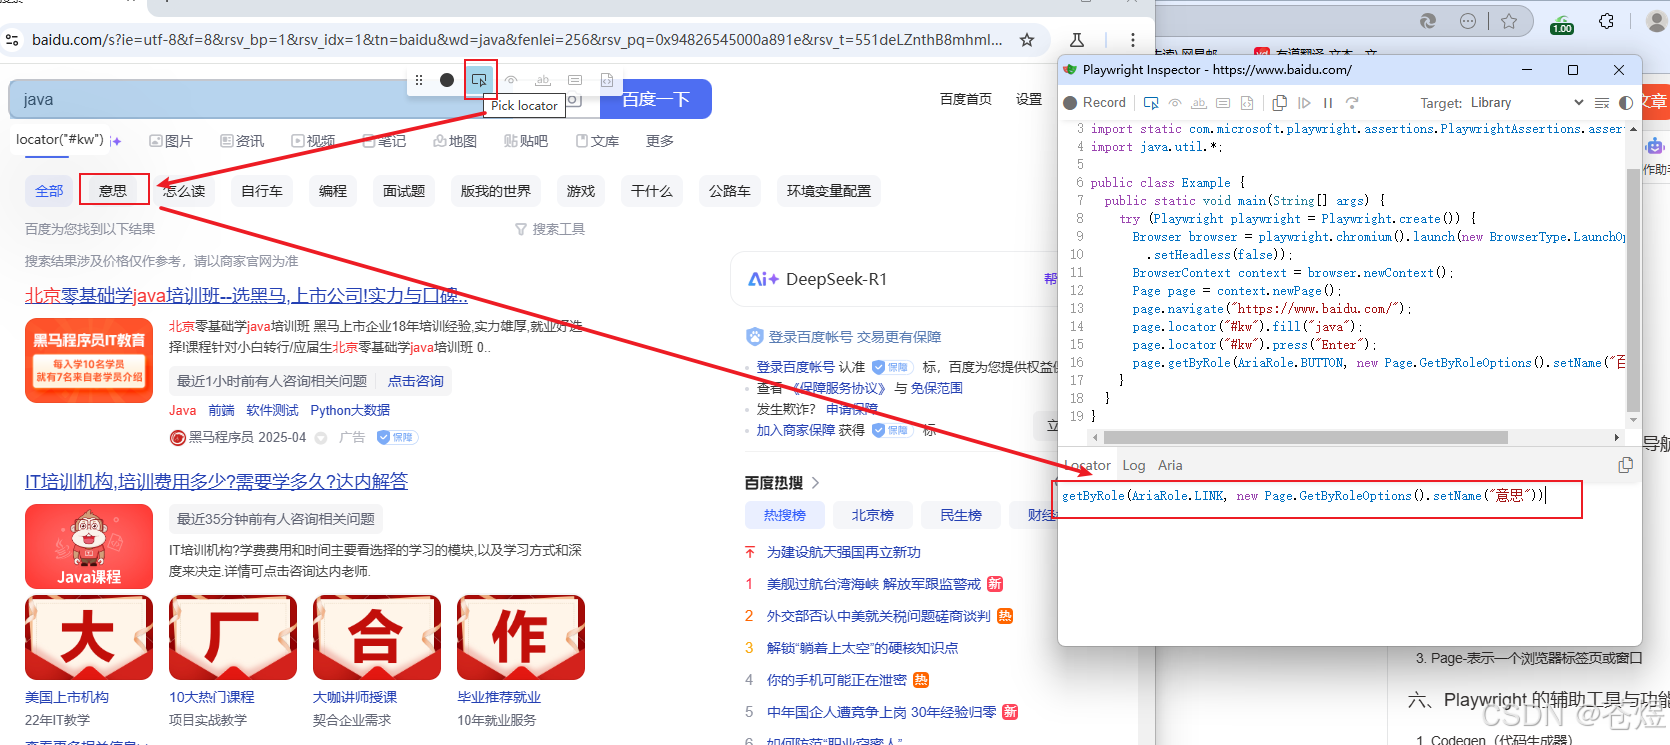Resume script with Inspector's play icon
Viewport: 1670px width, 745px height.
pyautogui.click(x=1304, y=103)
